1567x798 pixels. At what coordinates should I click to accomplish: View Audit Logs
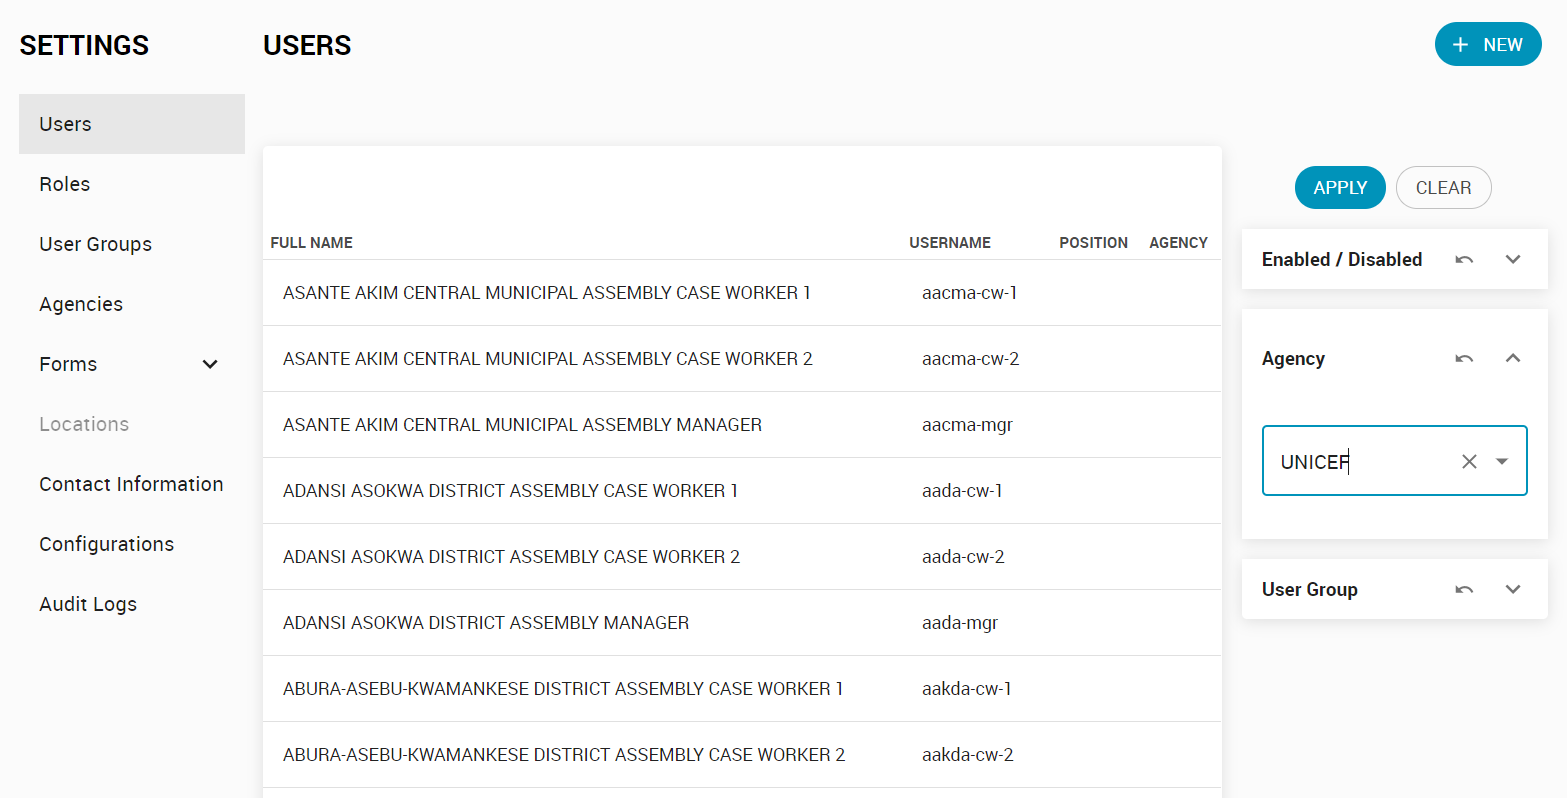(x=132, y=604)
